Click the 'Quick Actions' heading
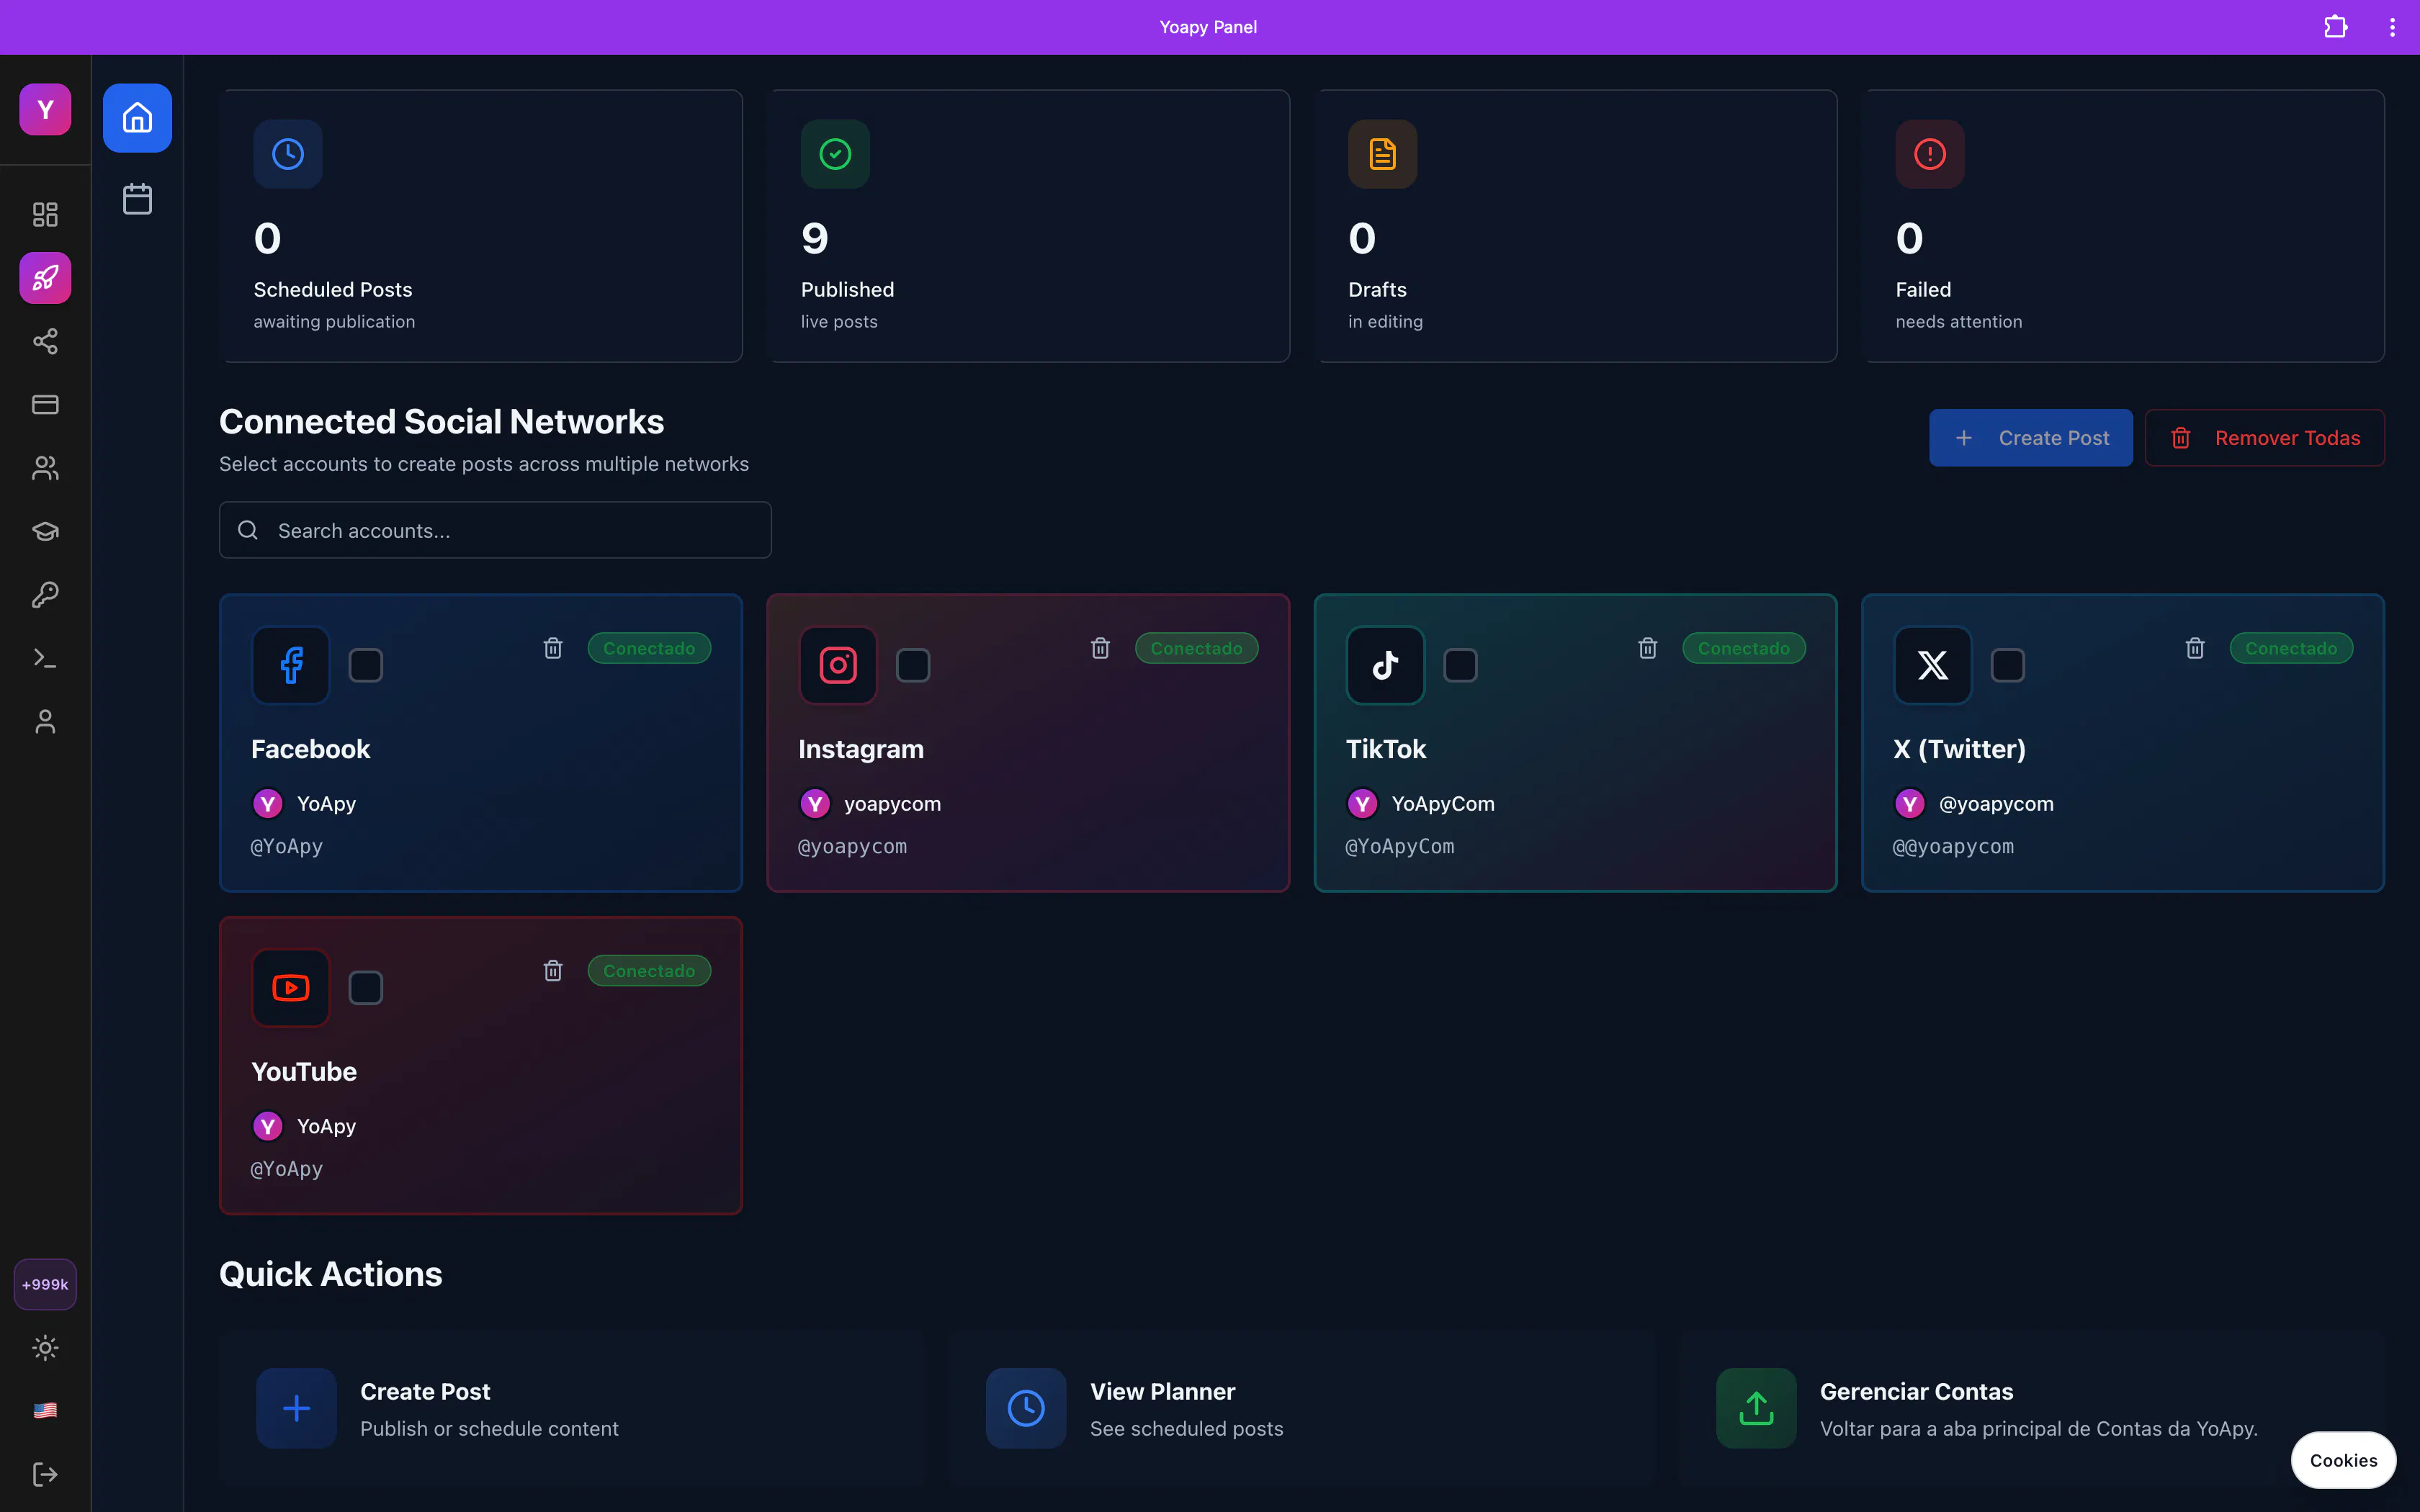This screenshot has height=1512, width=2420. 330,1274
